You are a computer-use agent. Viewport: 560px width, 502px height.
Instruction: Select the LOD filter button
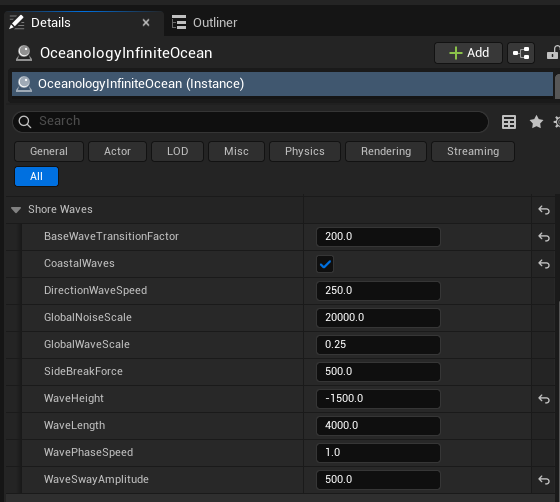(x=178, y=151)
